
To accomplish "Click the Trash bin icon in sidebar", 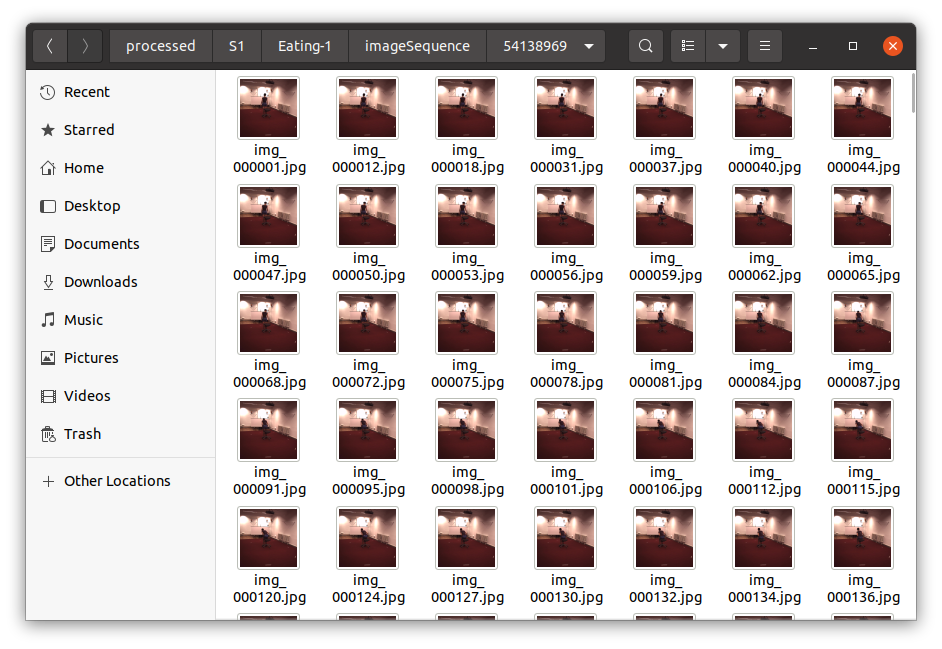I will pos(48,434).
